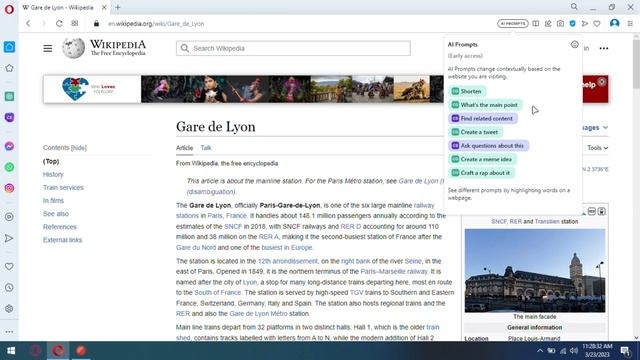Open the ChatGPT sidebar panel

click(x=9, y=96)
